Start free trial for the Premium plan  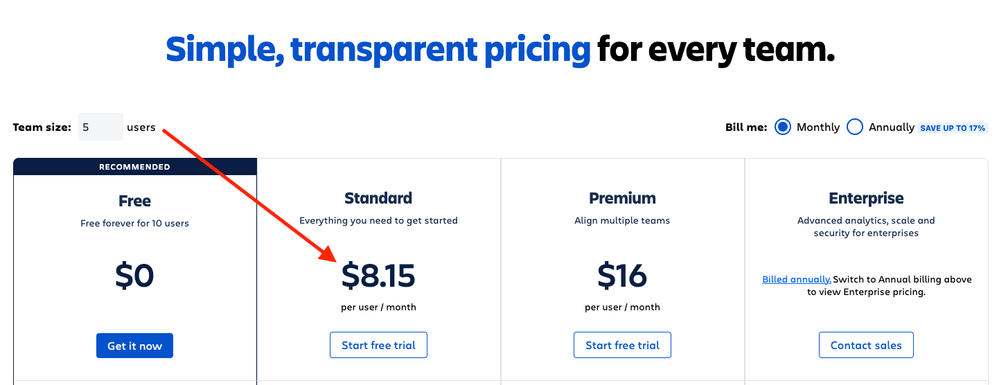click(x=622, y=345)
